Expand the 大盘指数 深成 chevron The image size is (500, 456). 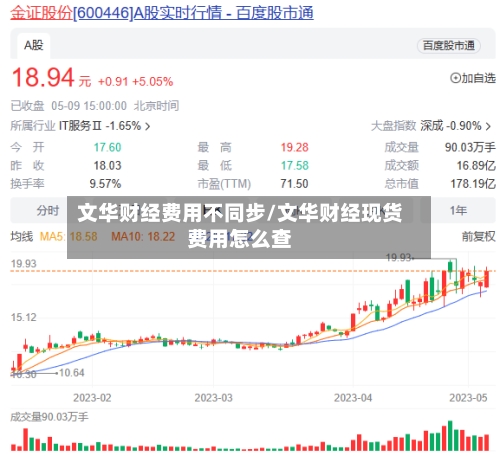(x=488, y=126)
